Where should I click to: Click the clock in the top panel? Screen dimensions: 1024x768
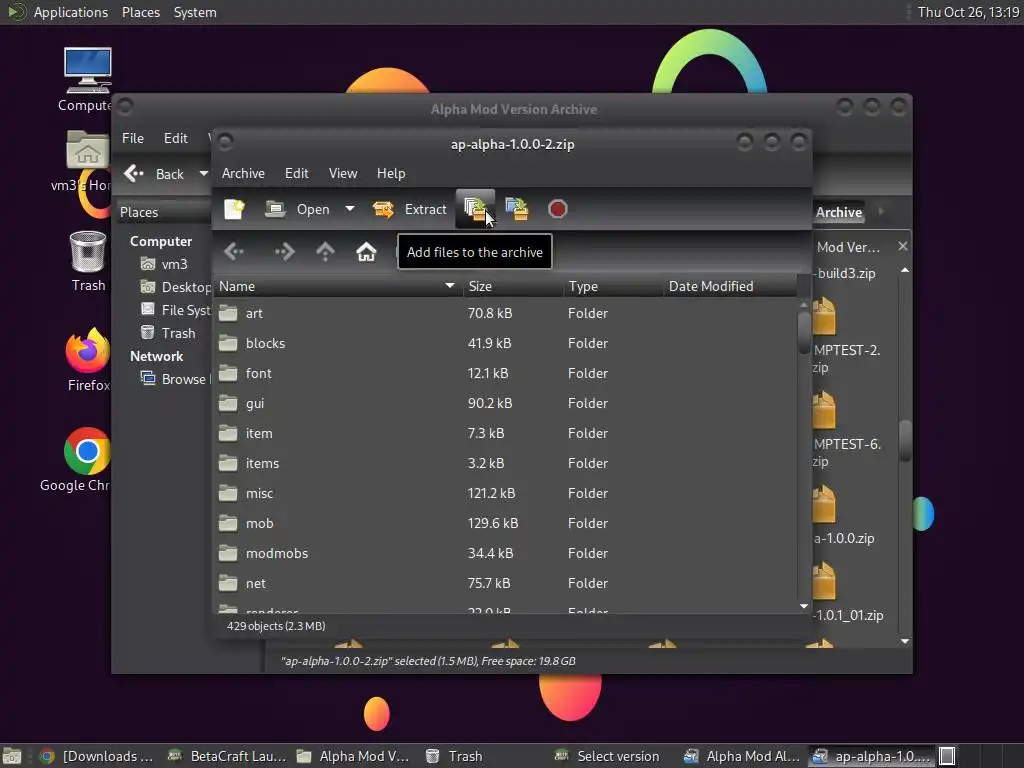[x=968, y=12]
